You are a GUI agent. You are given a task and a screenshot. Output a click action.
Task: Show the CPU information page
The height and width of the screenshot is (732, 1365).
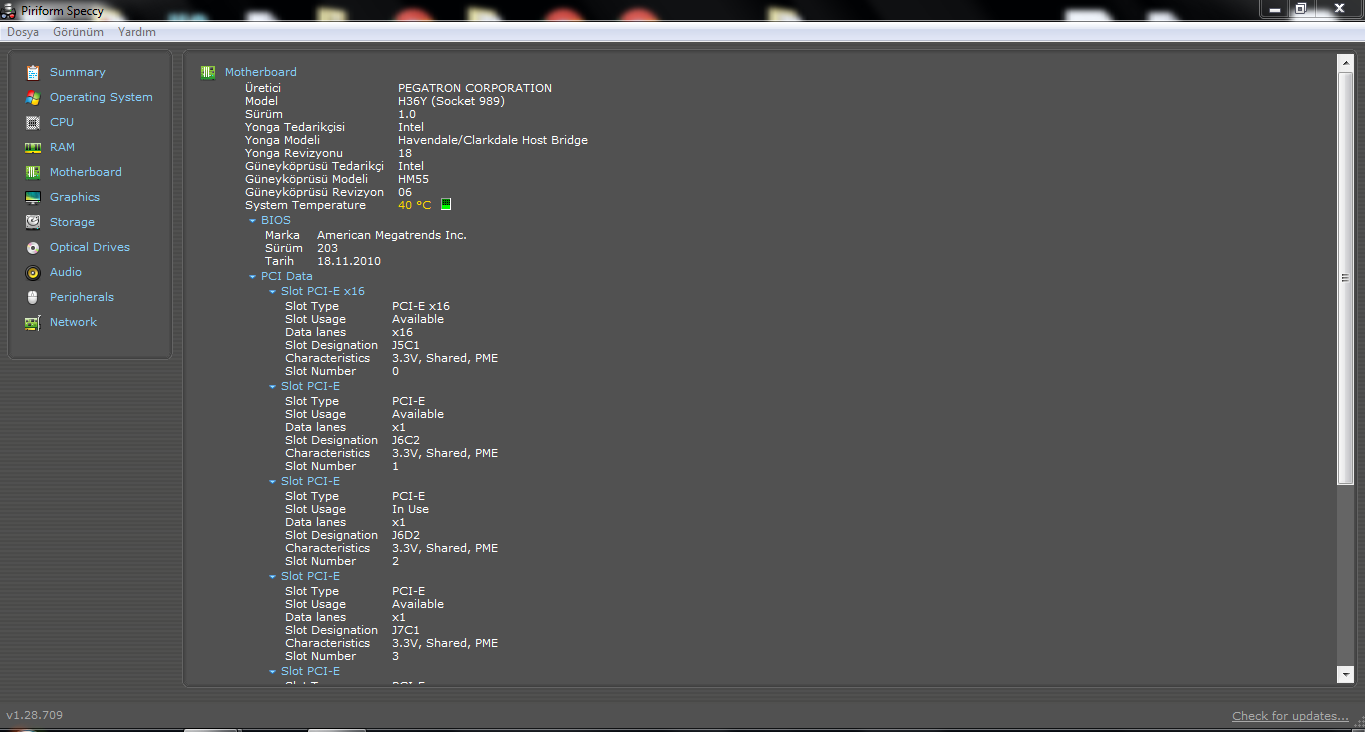[62, 122]
